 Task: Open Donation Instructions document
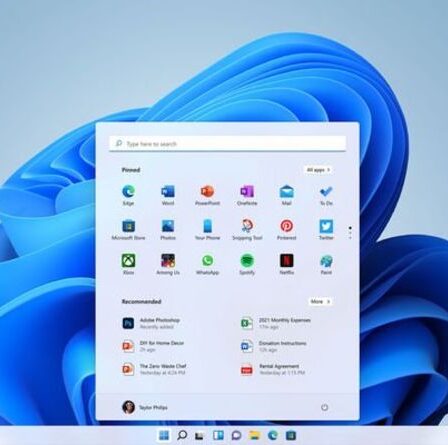tap(274, 346)
